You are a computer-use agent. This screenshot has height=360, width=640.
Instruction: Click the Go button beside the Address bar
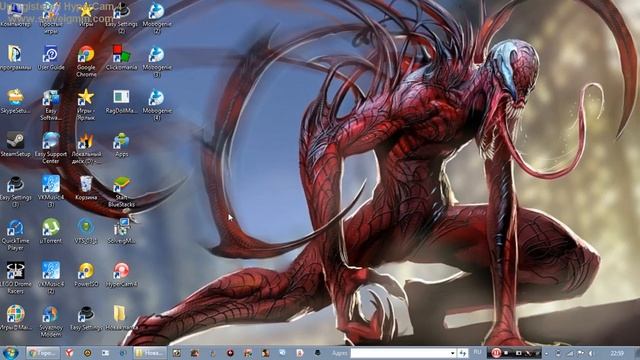pos(462,353)
